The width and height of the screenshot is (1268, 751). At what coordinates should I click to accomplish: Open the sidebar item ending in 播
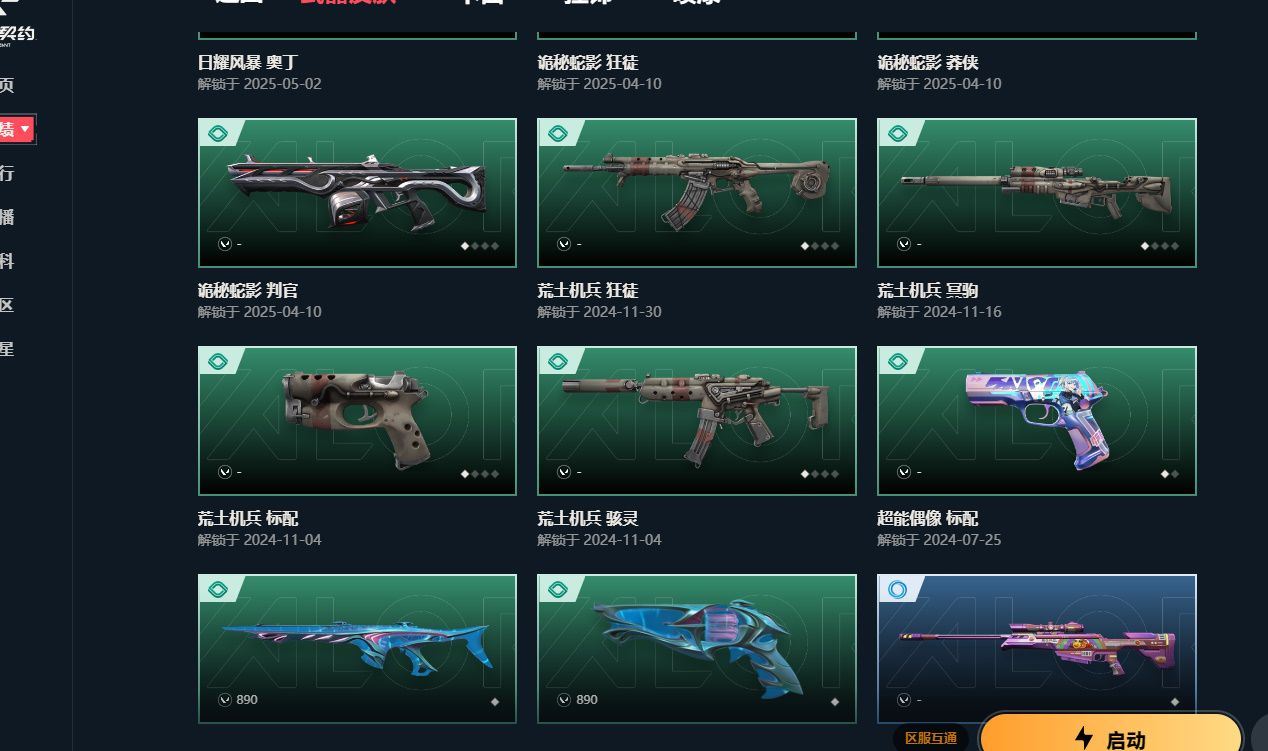(7, 217)
